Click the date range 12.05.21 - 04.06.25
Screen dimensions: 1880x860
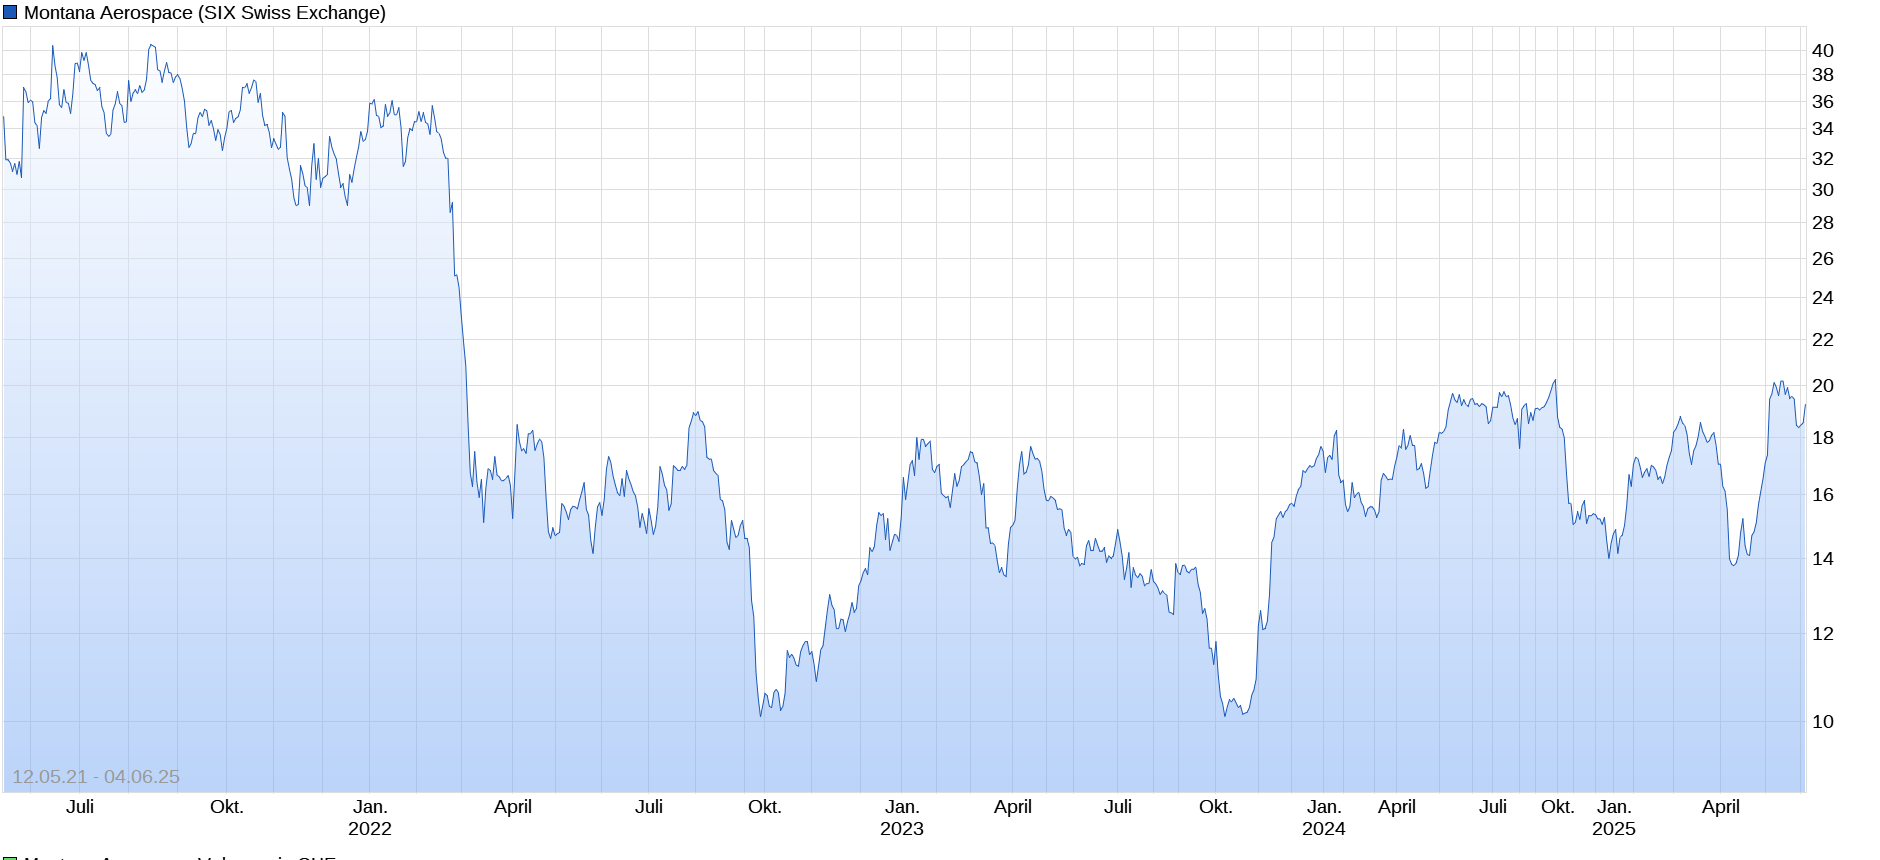[96, 777]
